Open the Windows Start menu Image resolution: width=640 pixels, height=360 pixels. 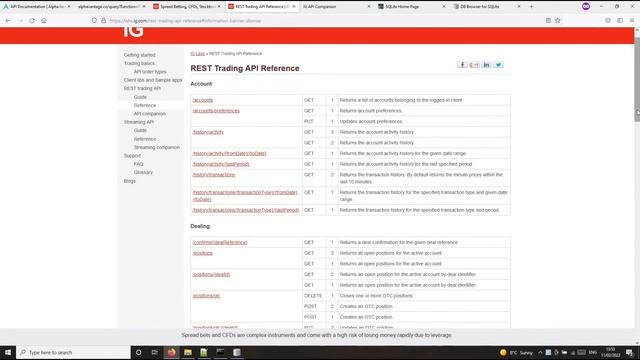point(8,352)
